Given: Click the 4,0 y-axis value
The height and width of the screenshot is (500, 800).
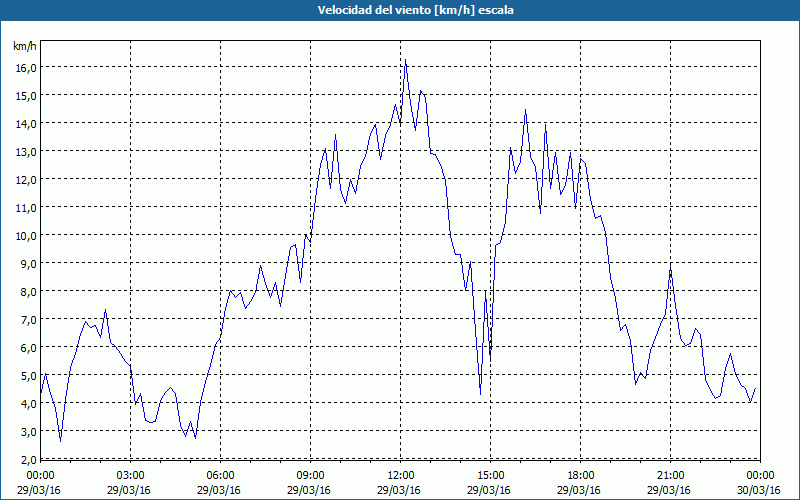Looking at the screenshot, I should click(29, 404).
